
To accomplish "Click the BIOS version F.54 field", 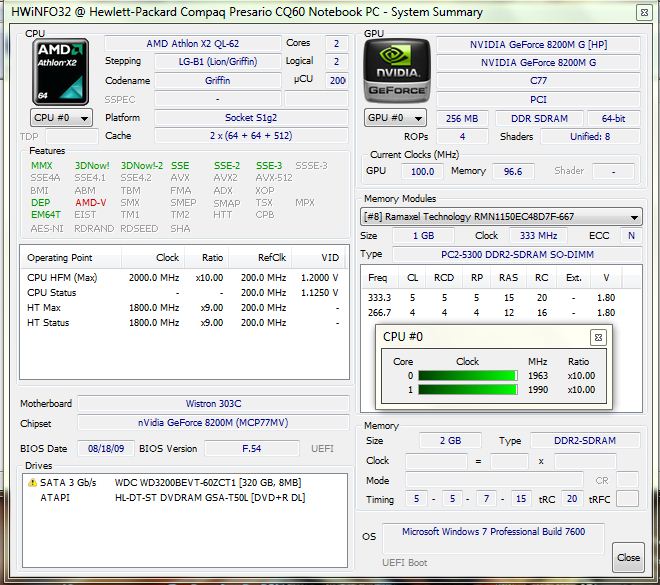I will click(252, 449).
